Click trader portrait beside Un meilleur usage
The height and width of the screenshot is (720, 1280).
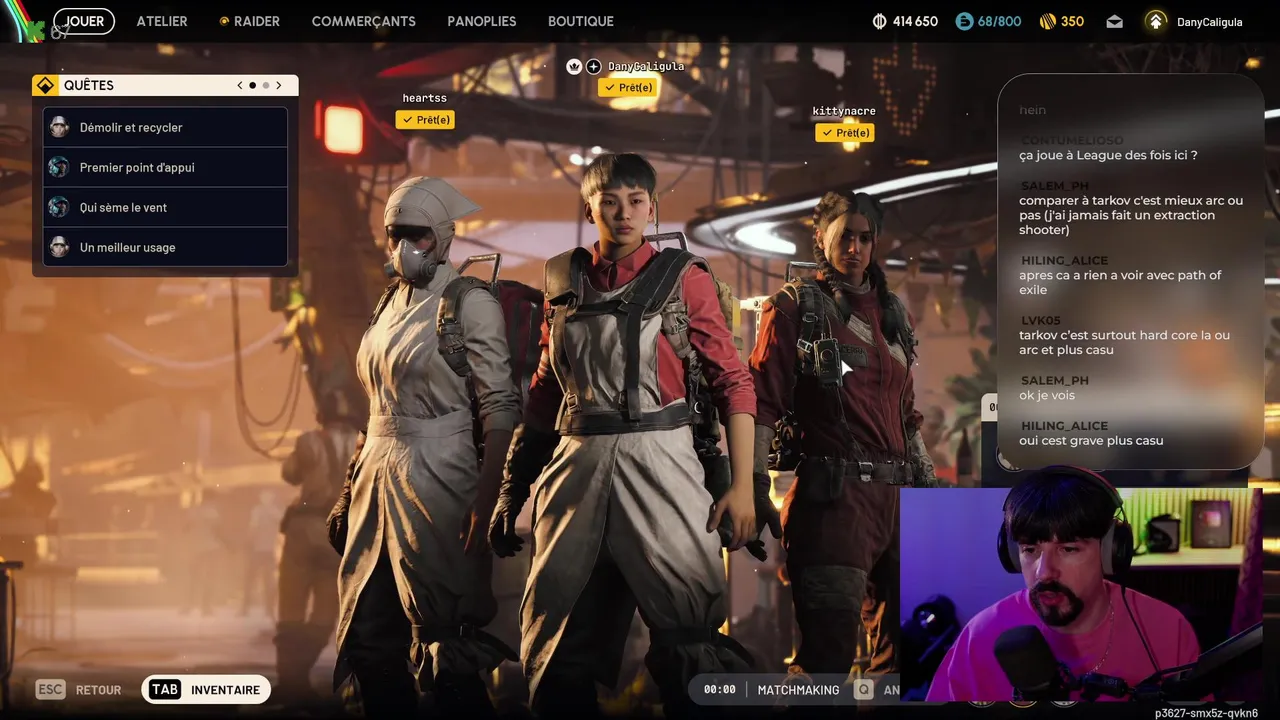pyautogui.click(x=59, y=247)
